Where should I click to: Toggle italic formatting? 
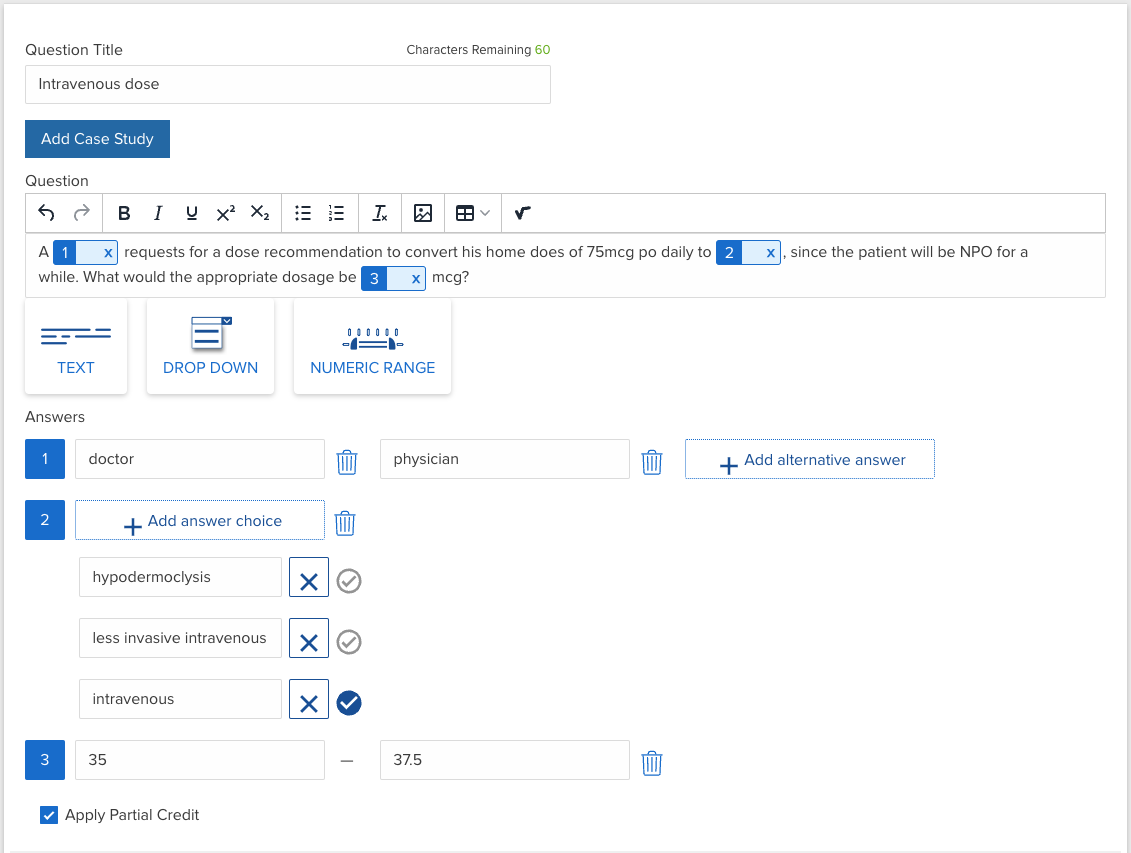pyautogui.click(x=158, y=213)
